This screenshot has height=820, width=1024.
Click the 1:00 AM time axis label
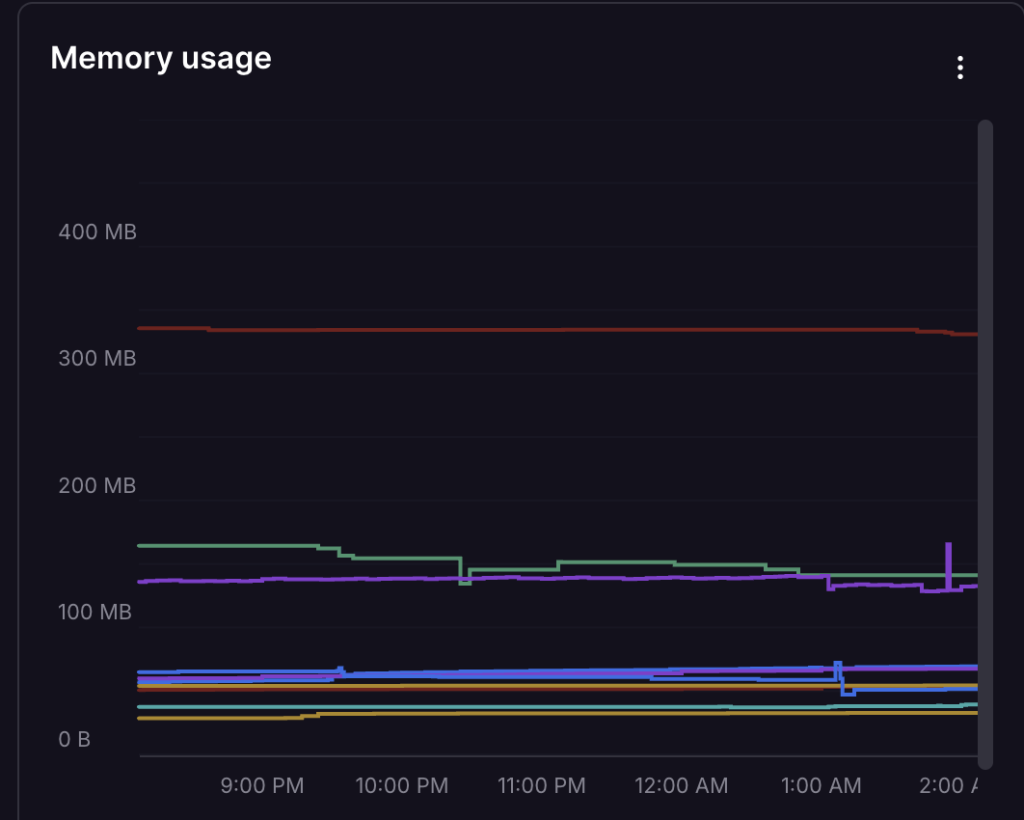(821, 785)
